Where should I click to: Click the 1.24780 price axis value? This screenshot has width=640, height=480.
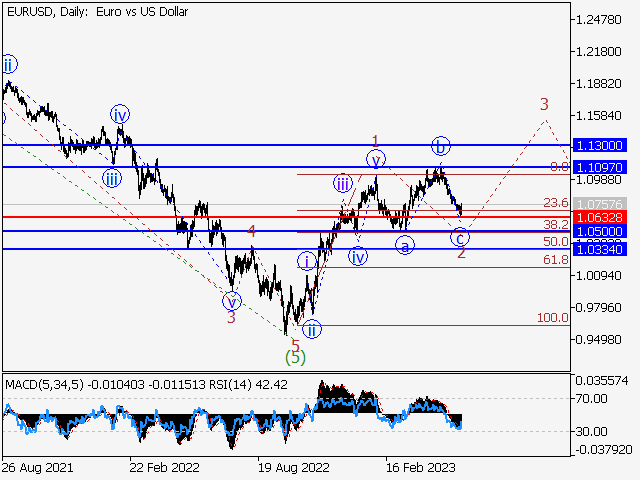coord(598,20)
